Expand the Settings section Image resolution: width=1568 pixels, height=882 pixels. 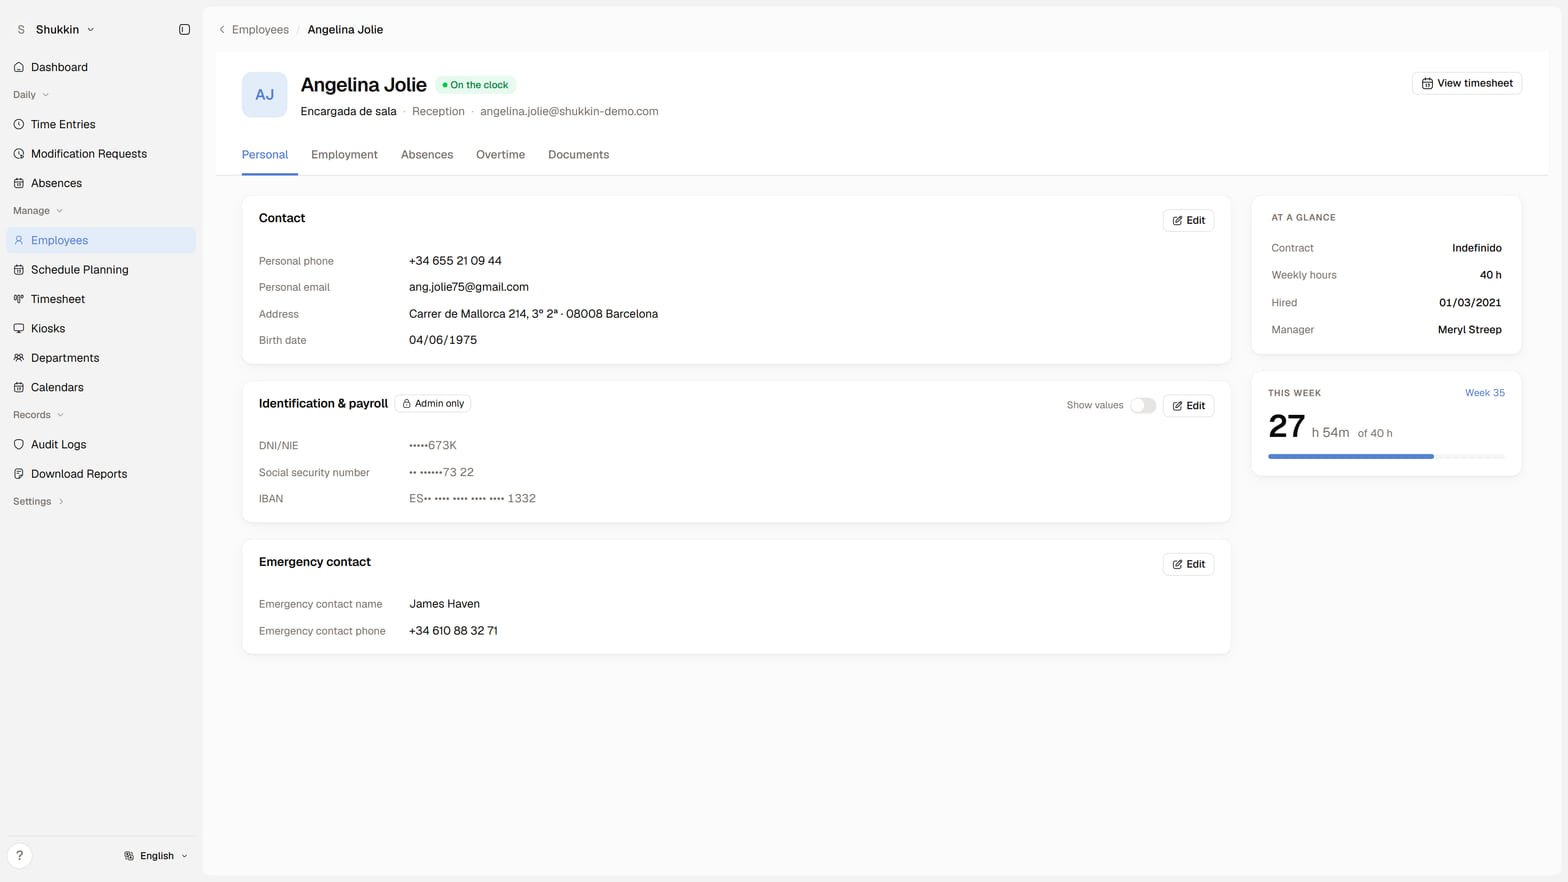click(x=39, y=501)
